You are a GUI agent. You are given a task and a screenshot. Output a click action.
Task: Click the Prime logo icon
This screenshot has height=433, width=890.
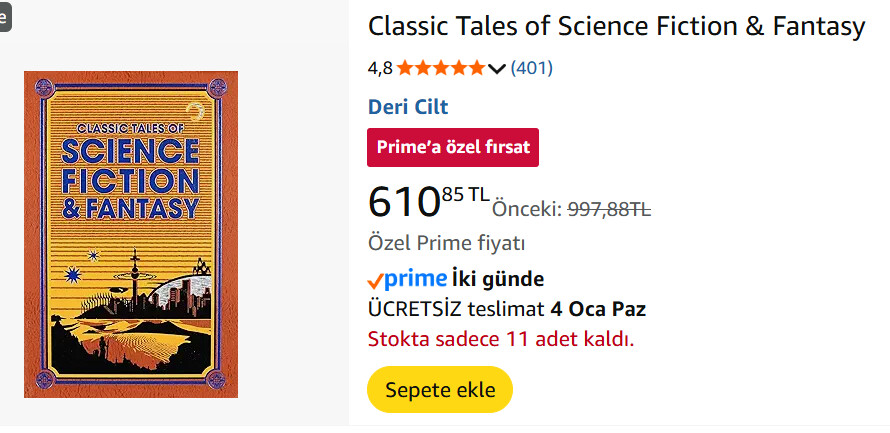pyautogui.click(x=415, y=278)
